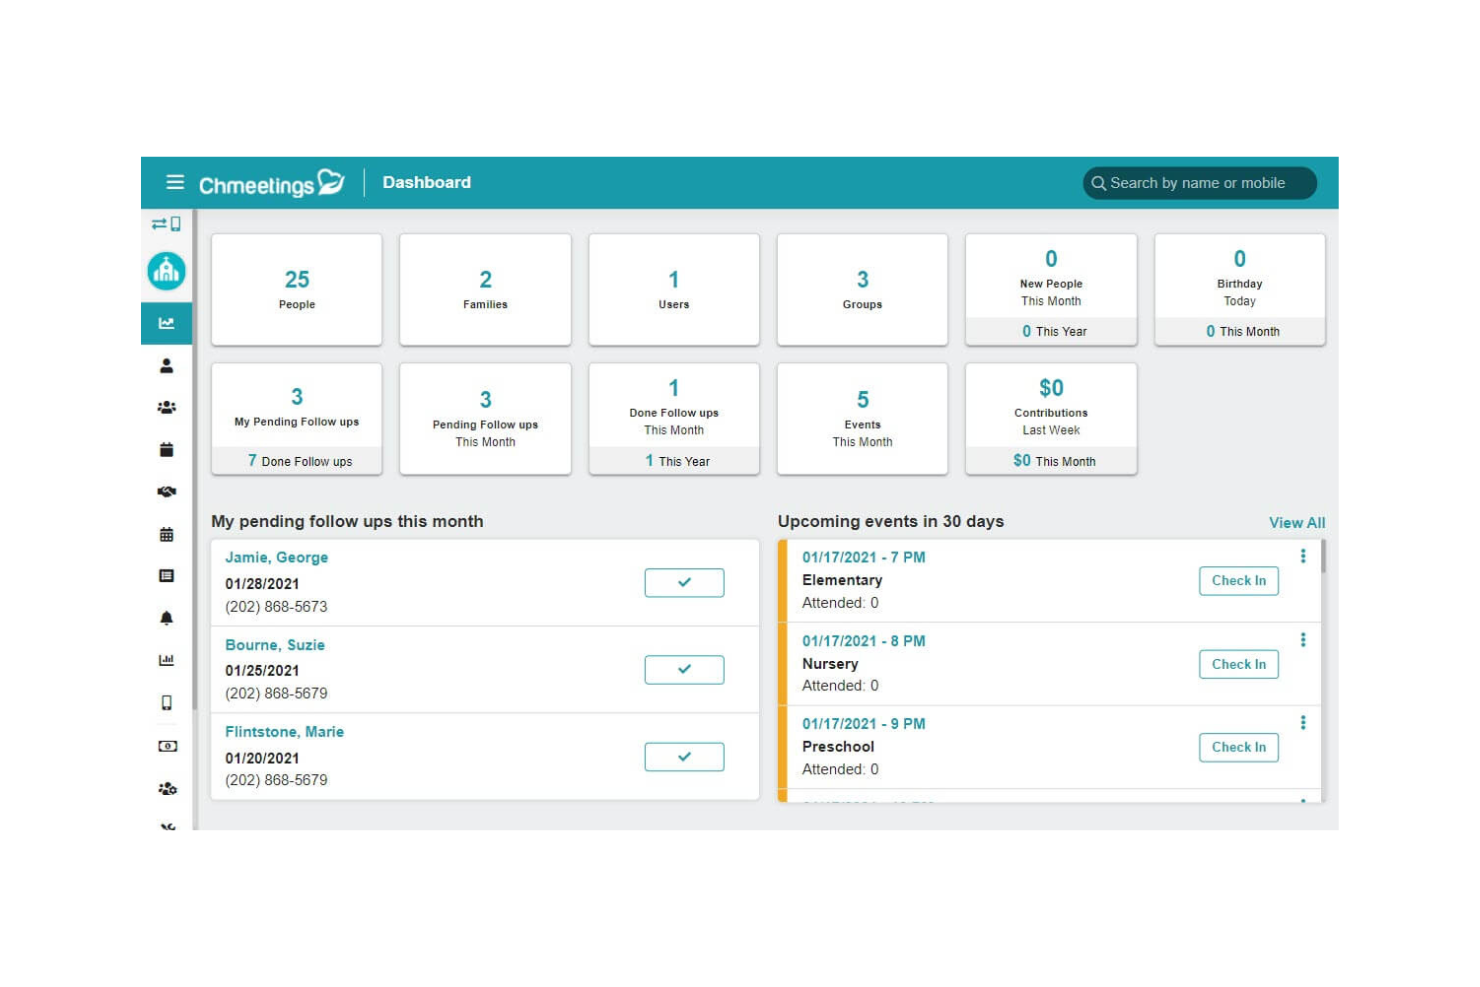Click Birthday 0 This Month footer
Image resolution: width=1480 pixels, height=987 pixels.
tap(1240, 331)
